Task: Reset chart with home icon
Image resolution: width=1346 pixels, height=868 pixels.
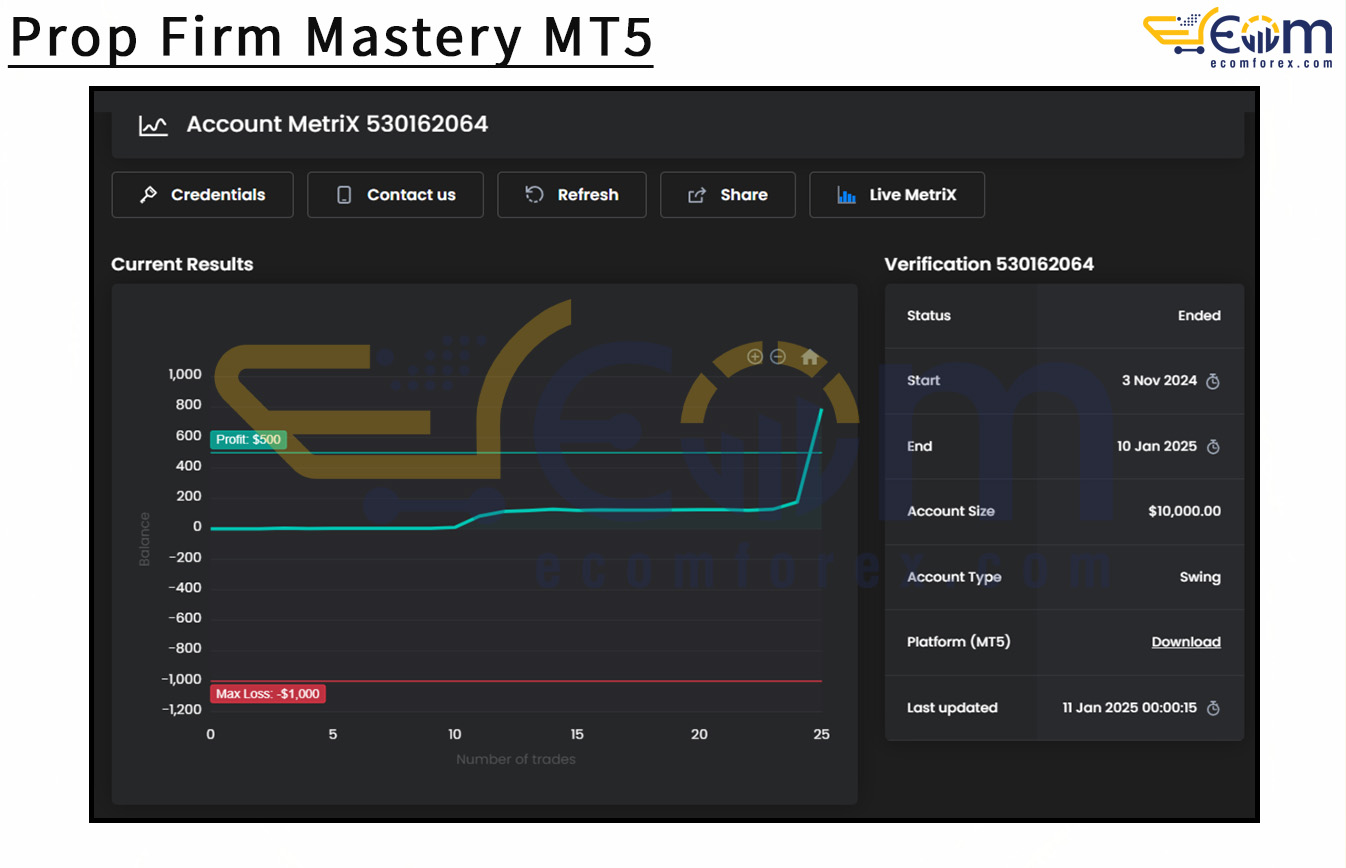Action: click(810, 357)
